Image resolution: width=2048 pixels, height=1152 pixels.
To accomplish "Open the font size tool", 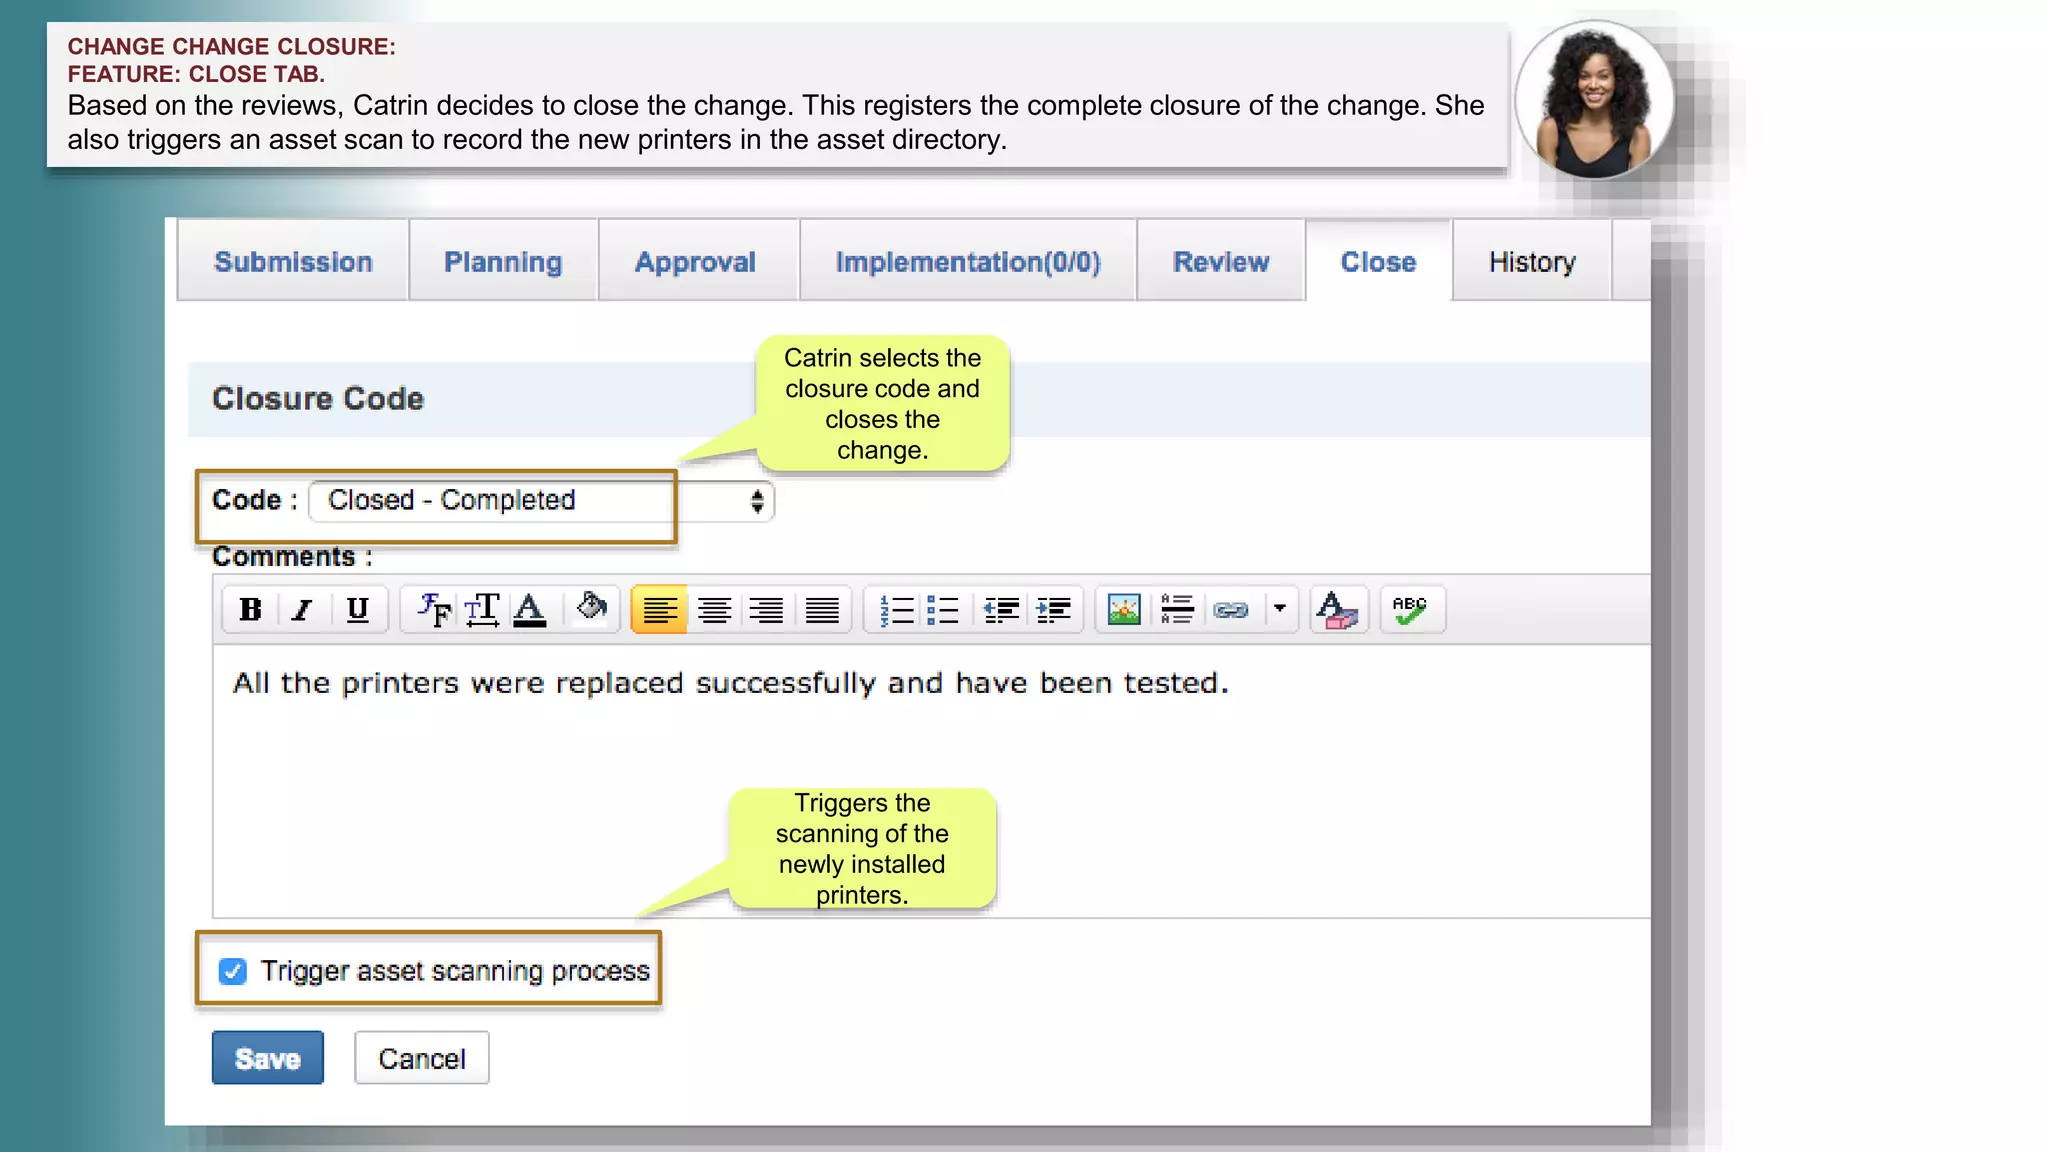I will pos(482,609).
